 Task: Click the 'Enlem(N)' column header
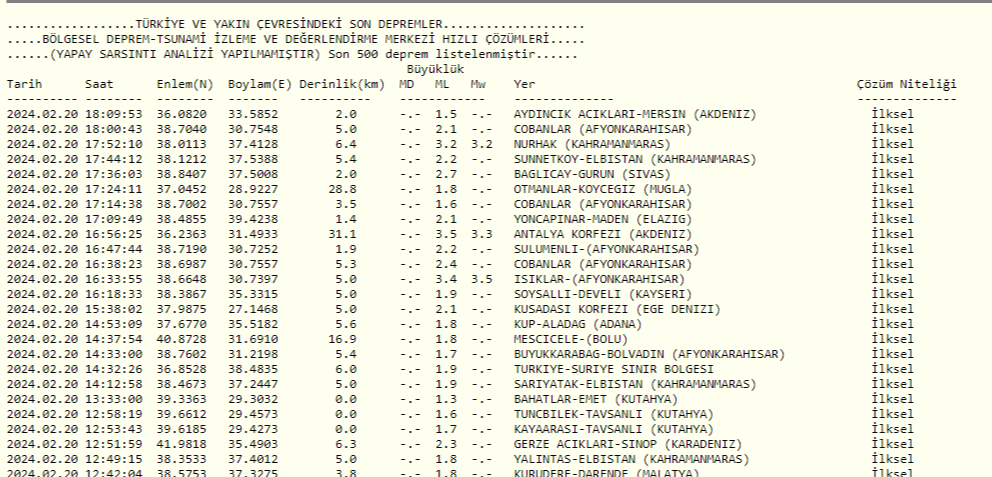pyautogui.click(x=184, y=86)
